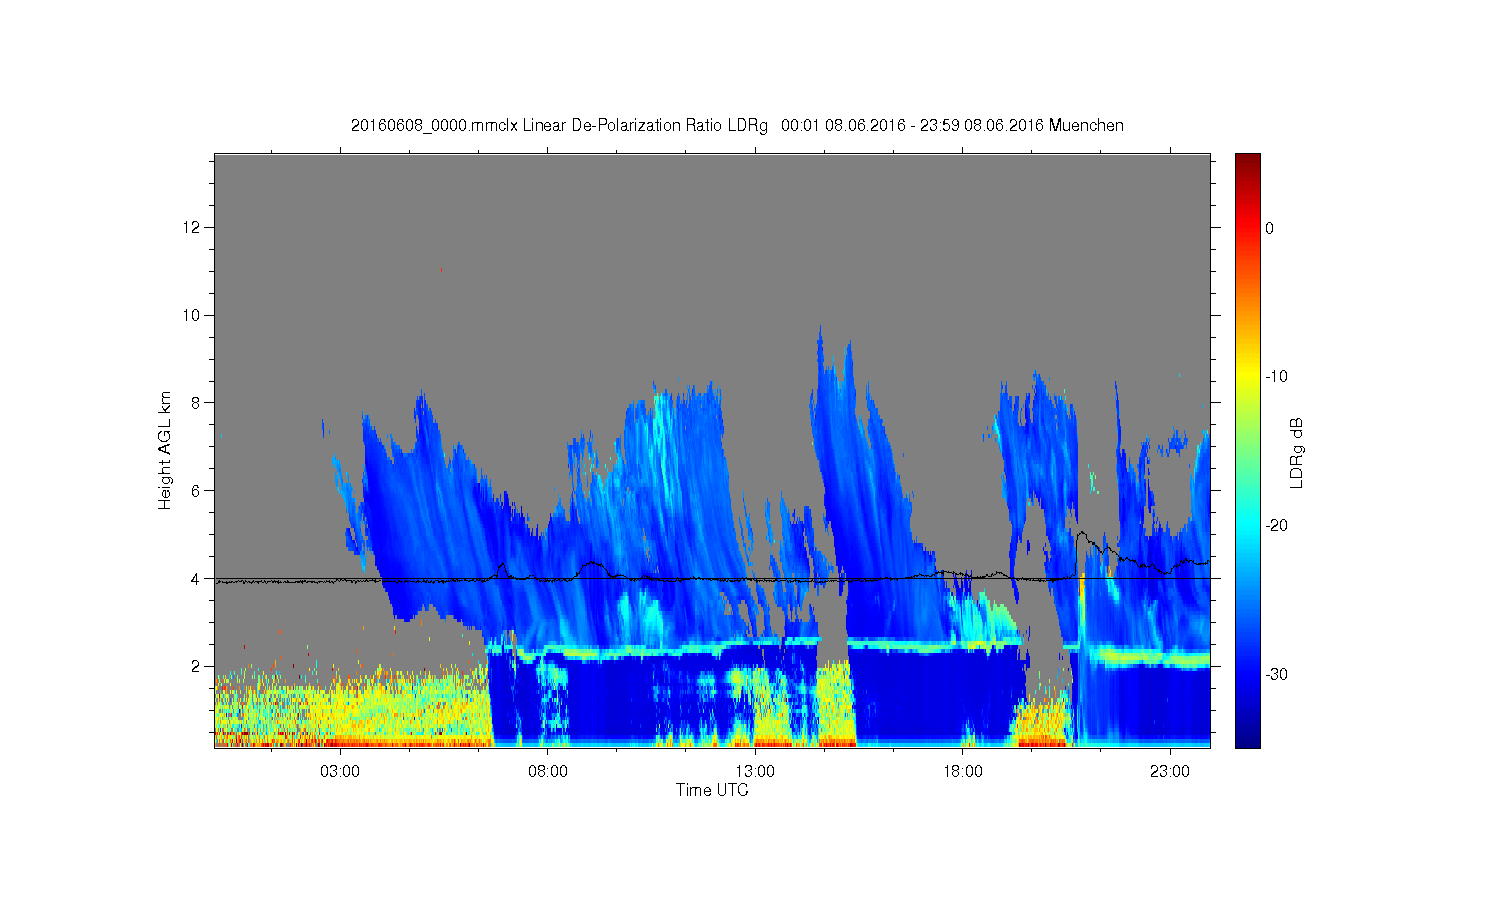Click the colorbar value label -10
The width and height of the screenshot is (1500, 900).
coord(1276,377)
